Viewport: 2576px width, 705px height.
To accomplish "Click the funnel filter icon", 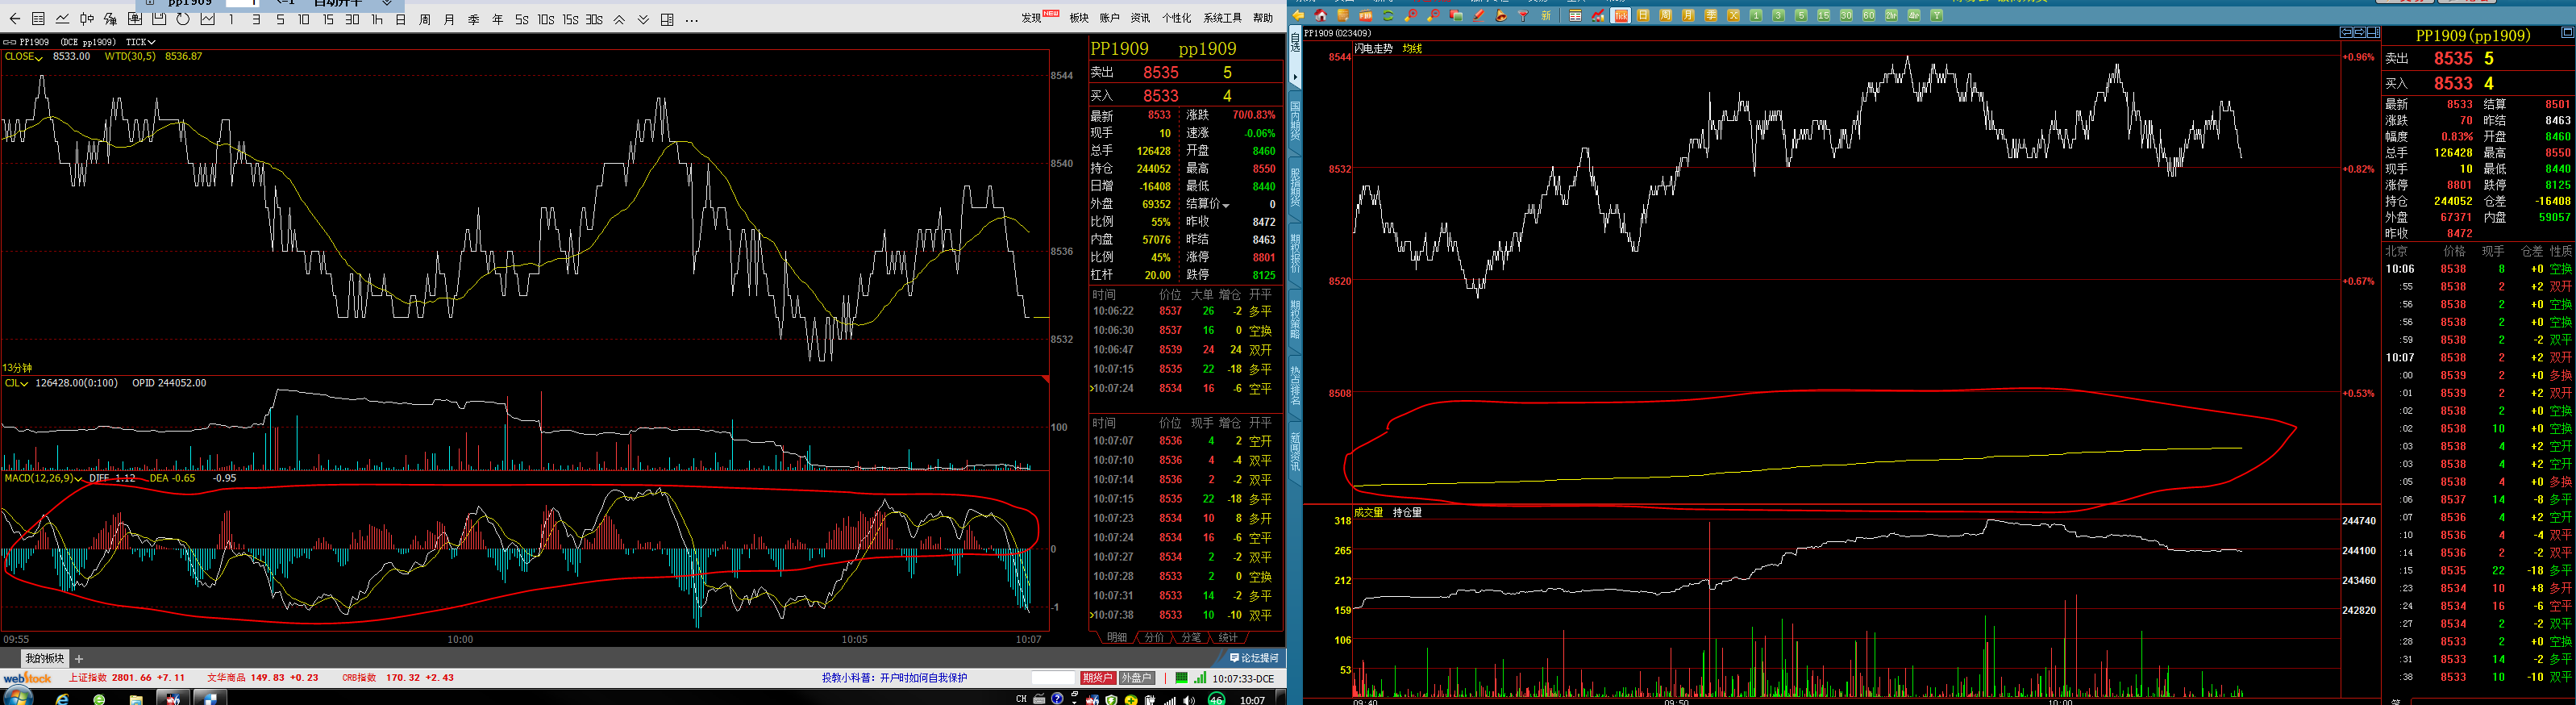I will (x=1523, y=16).
